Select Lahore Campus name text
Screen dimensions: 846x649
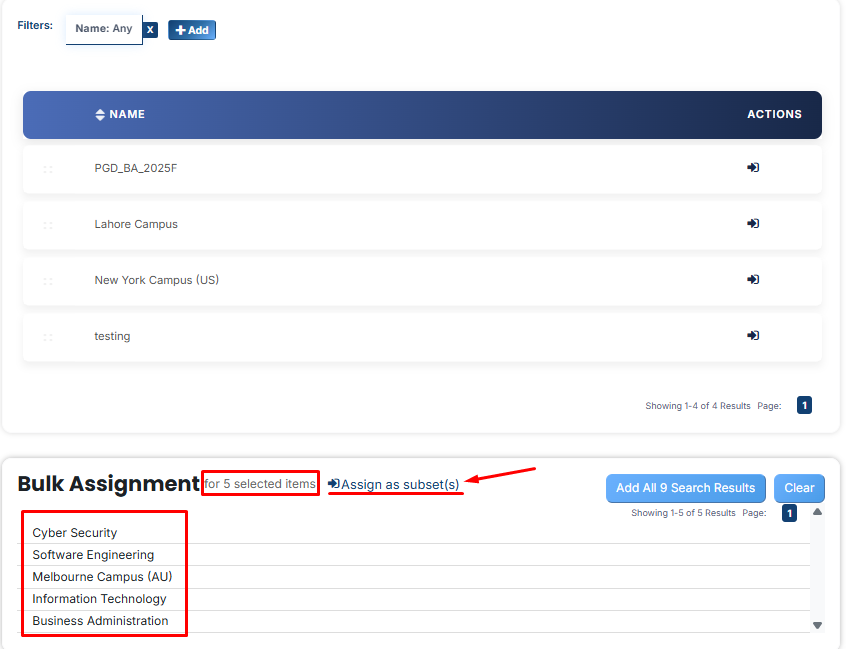[x=136, y=224]
